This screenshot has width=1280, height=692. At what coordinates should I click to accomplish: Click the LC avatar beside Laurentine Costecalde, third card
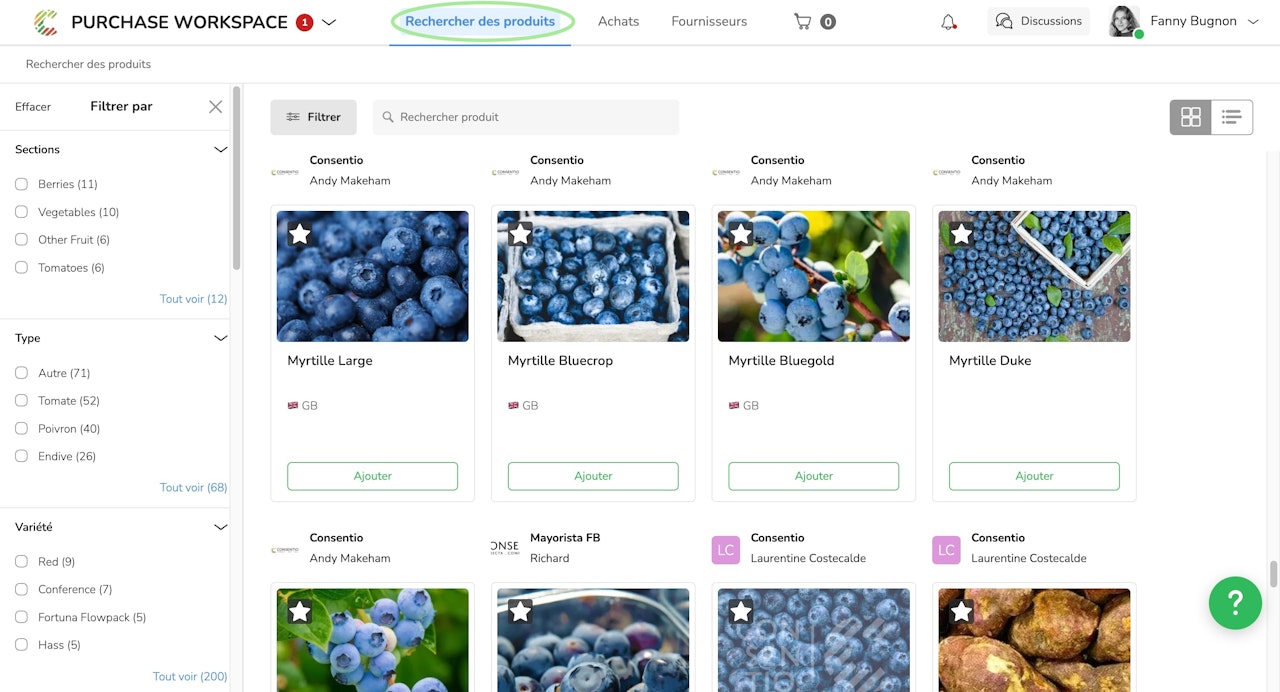pos(726,550)
